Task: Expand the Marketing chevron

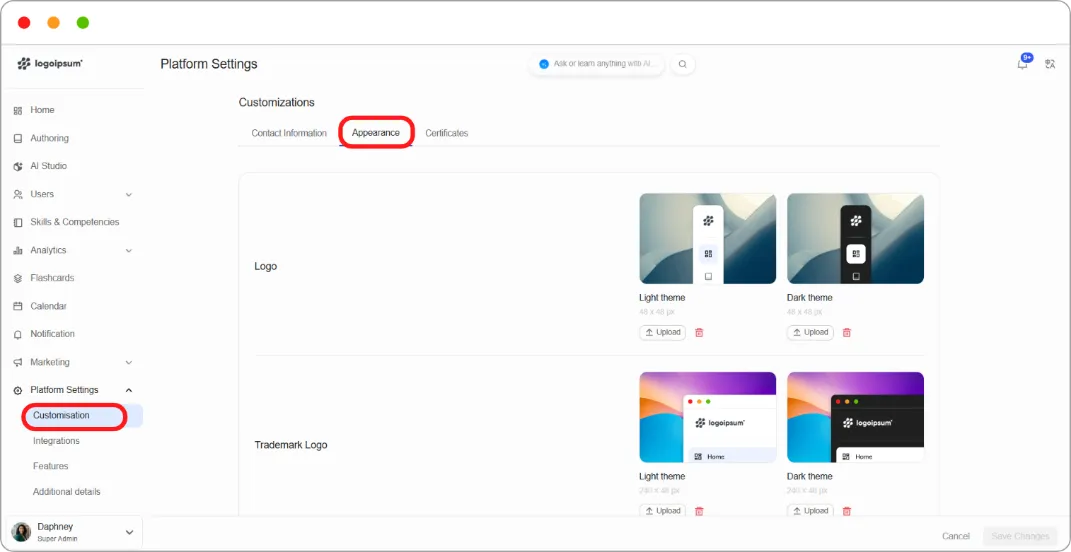Action: [x=128, y=363]
